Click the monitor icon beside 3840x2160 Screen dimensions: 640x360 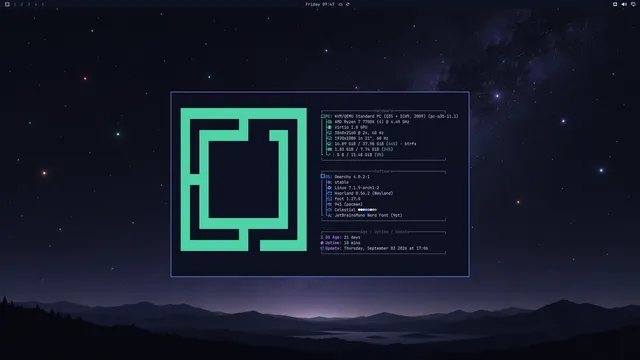pyautogui.click(x=330, y=133)
